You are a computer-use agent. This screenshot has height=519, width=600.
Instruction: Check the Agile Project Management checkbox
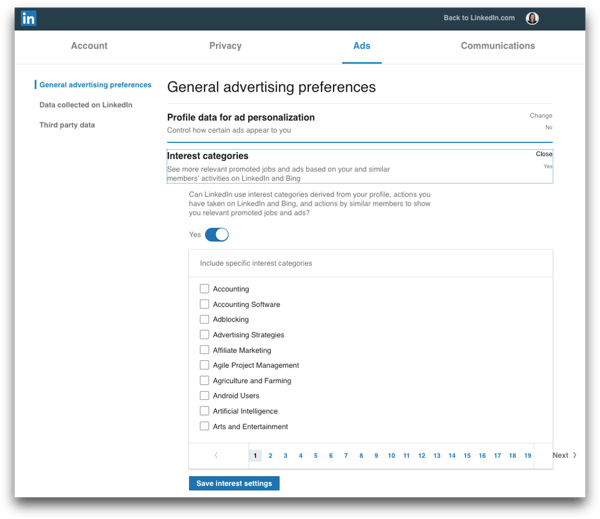(204, 365)
